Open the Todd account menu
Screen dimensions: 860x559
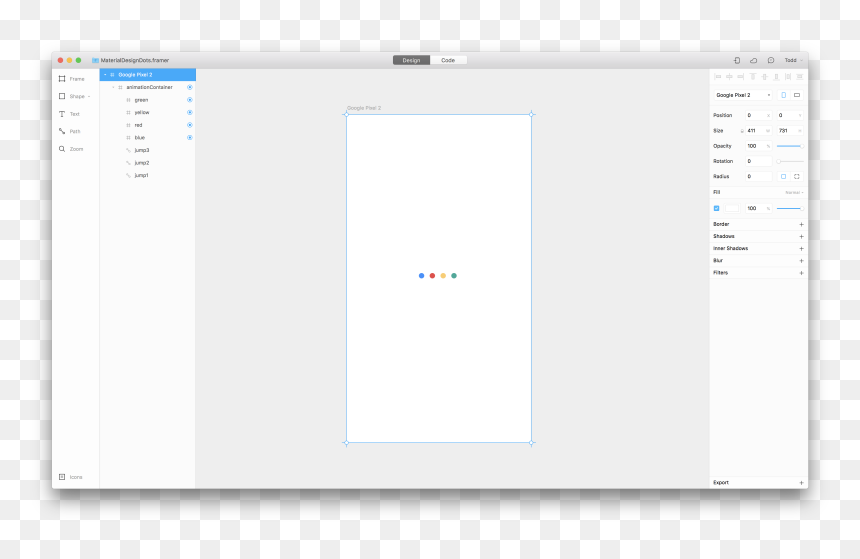[793, 60]
